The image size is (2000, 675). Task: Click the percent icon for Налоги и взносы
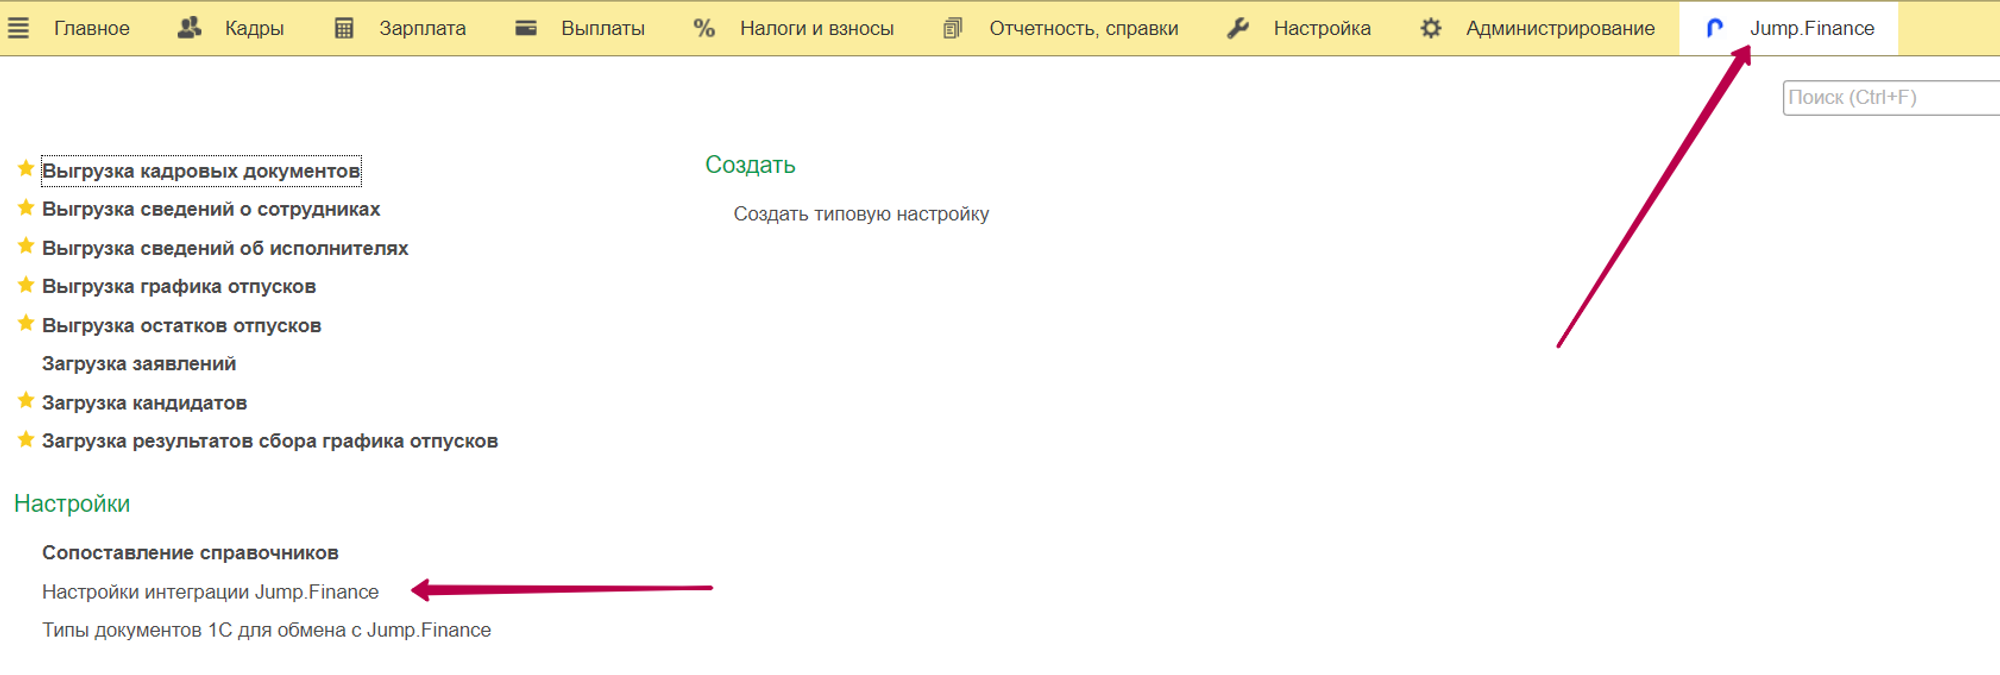click(704, 28)
